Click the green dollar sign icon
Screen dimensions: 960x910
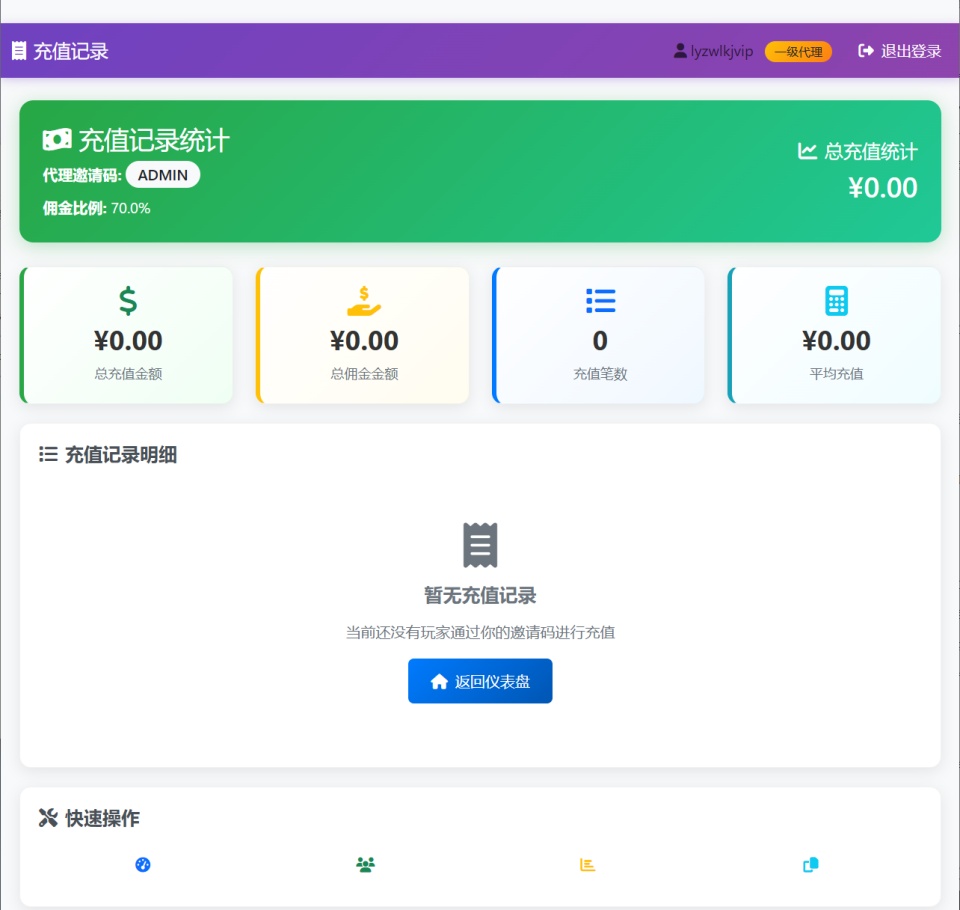(x=128, y=300)
